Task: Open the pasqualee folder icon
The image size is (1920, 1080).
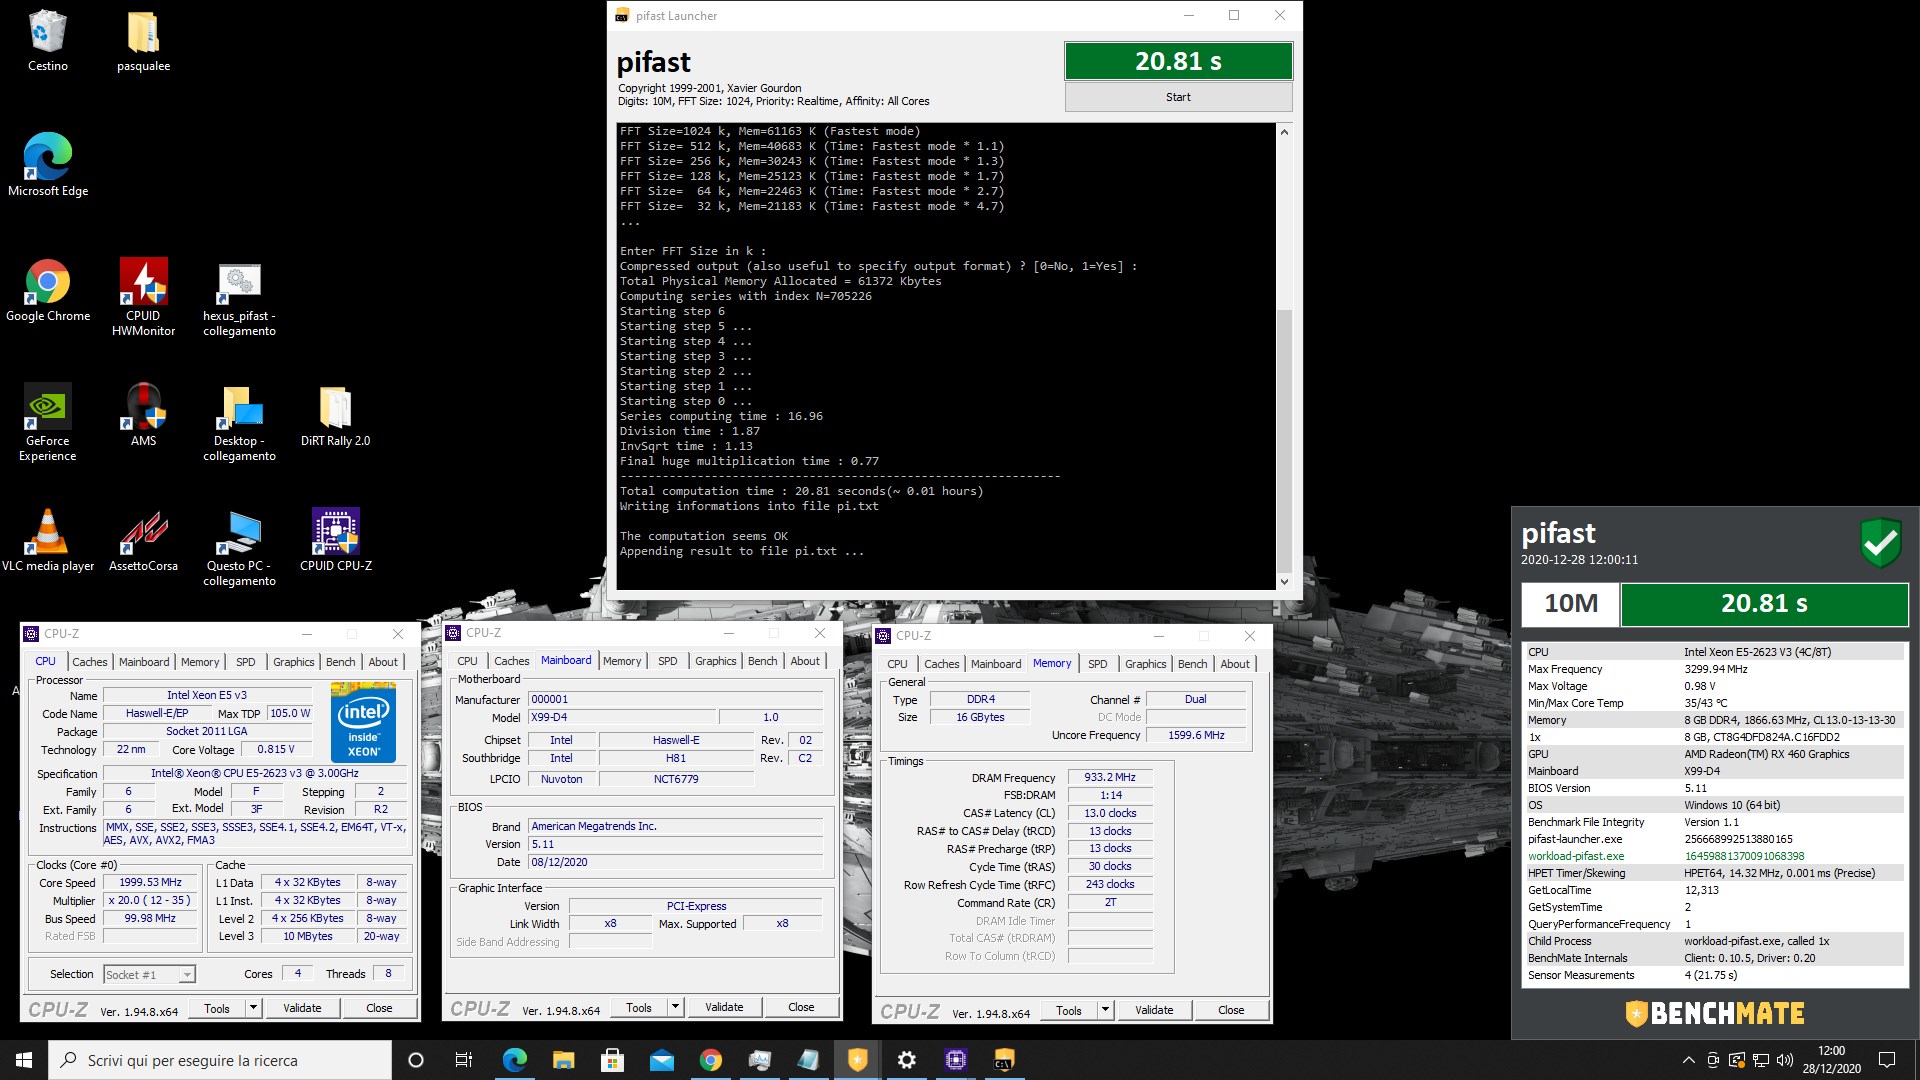Action: tap(143, 41)
